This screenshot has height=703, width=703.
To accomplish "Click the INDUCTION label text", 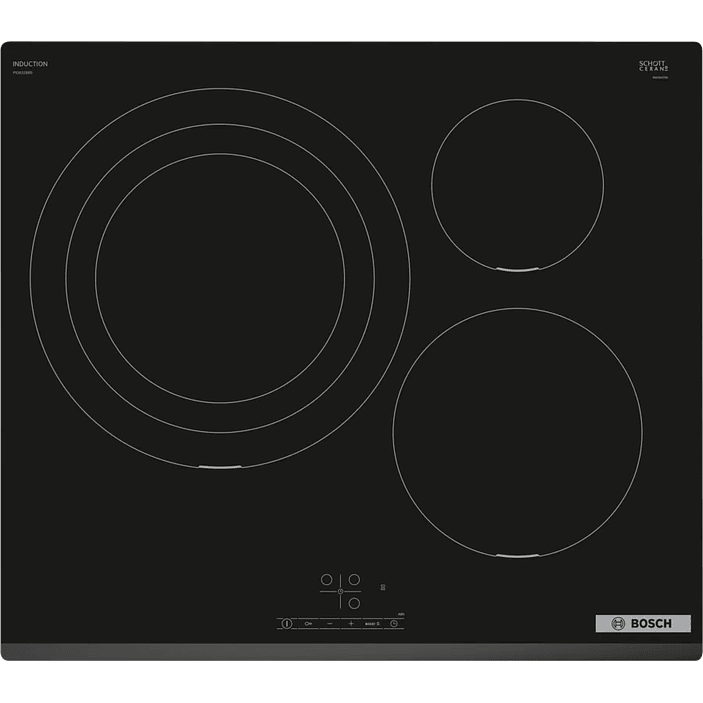I will click(32, 64).
